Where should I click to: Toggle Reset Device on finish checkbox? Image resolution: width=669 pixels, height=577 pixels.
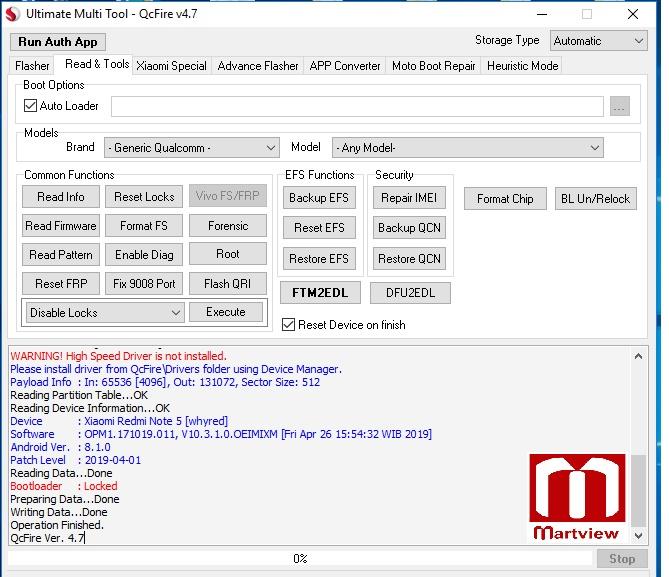(289, 325)
